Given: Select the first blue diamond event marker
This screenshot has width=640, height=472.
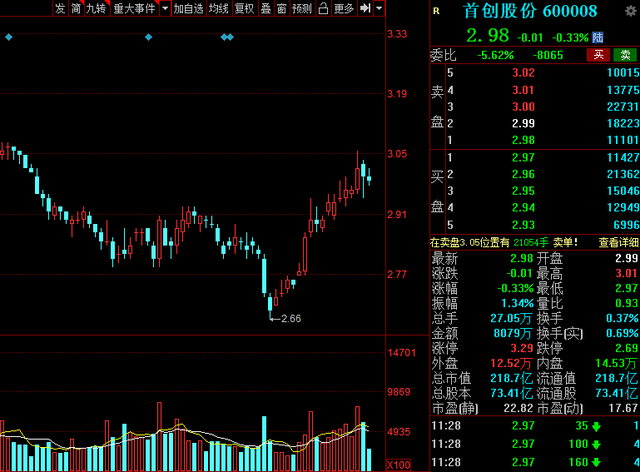Looking at the screenshot, I should [9, 37].
